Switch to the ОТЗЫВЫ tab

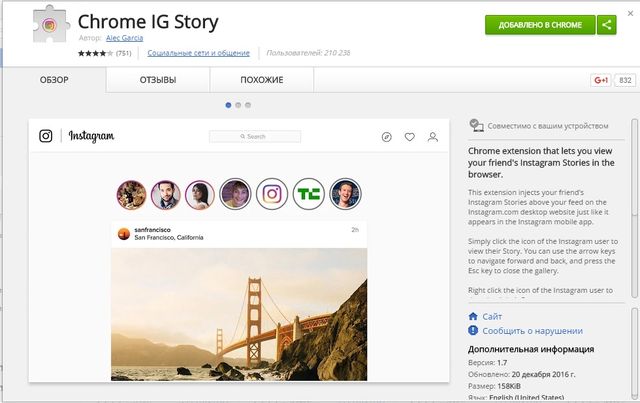coord(158,80)
